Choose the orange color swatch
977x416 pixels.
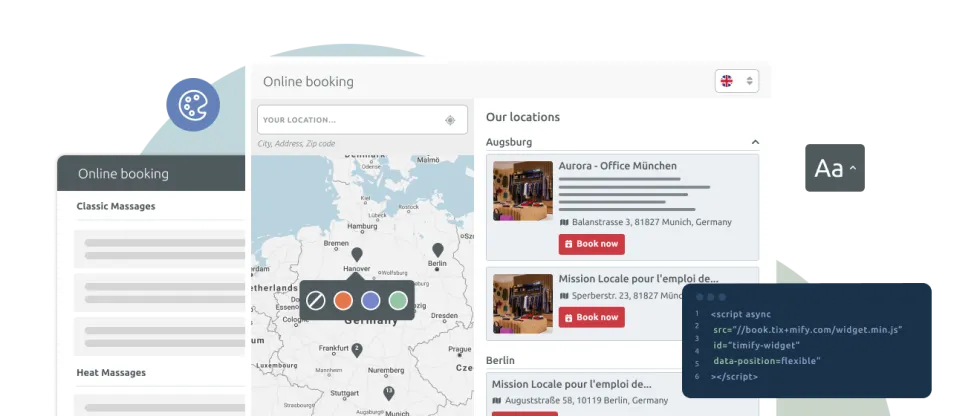coord(343,301)
